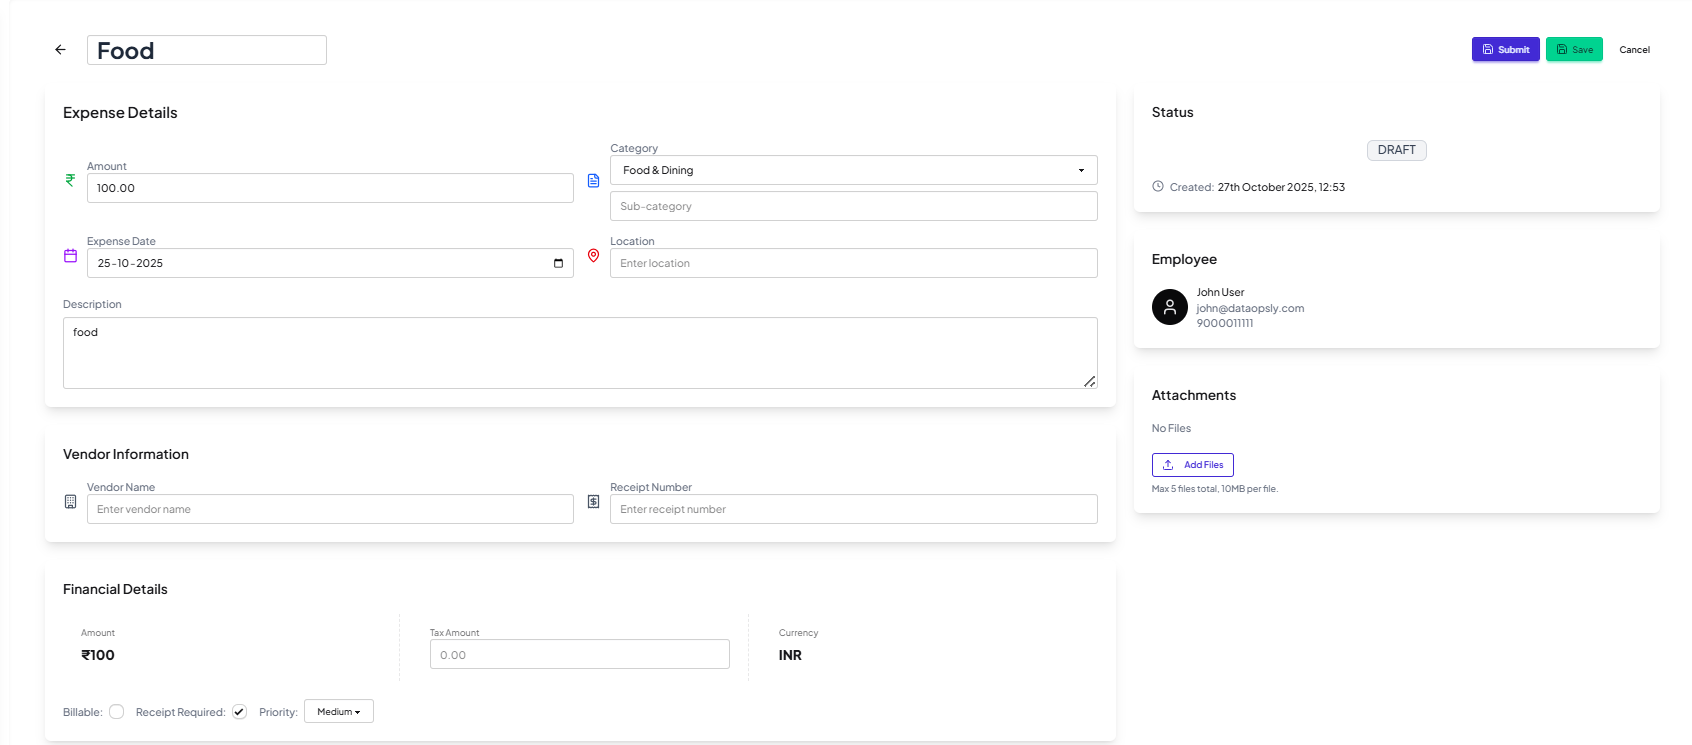
Task: Open the date picker in Expense Date
Action: (558, 264)
